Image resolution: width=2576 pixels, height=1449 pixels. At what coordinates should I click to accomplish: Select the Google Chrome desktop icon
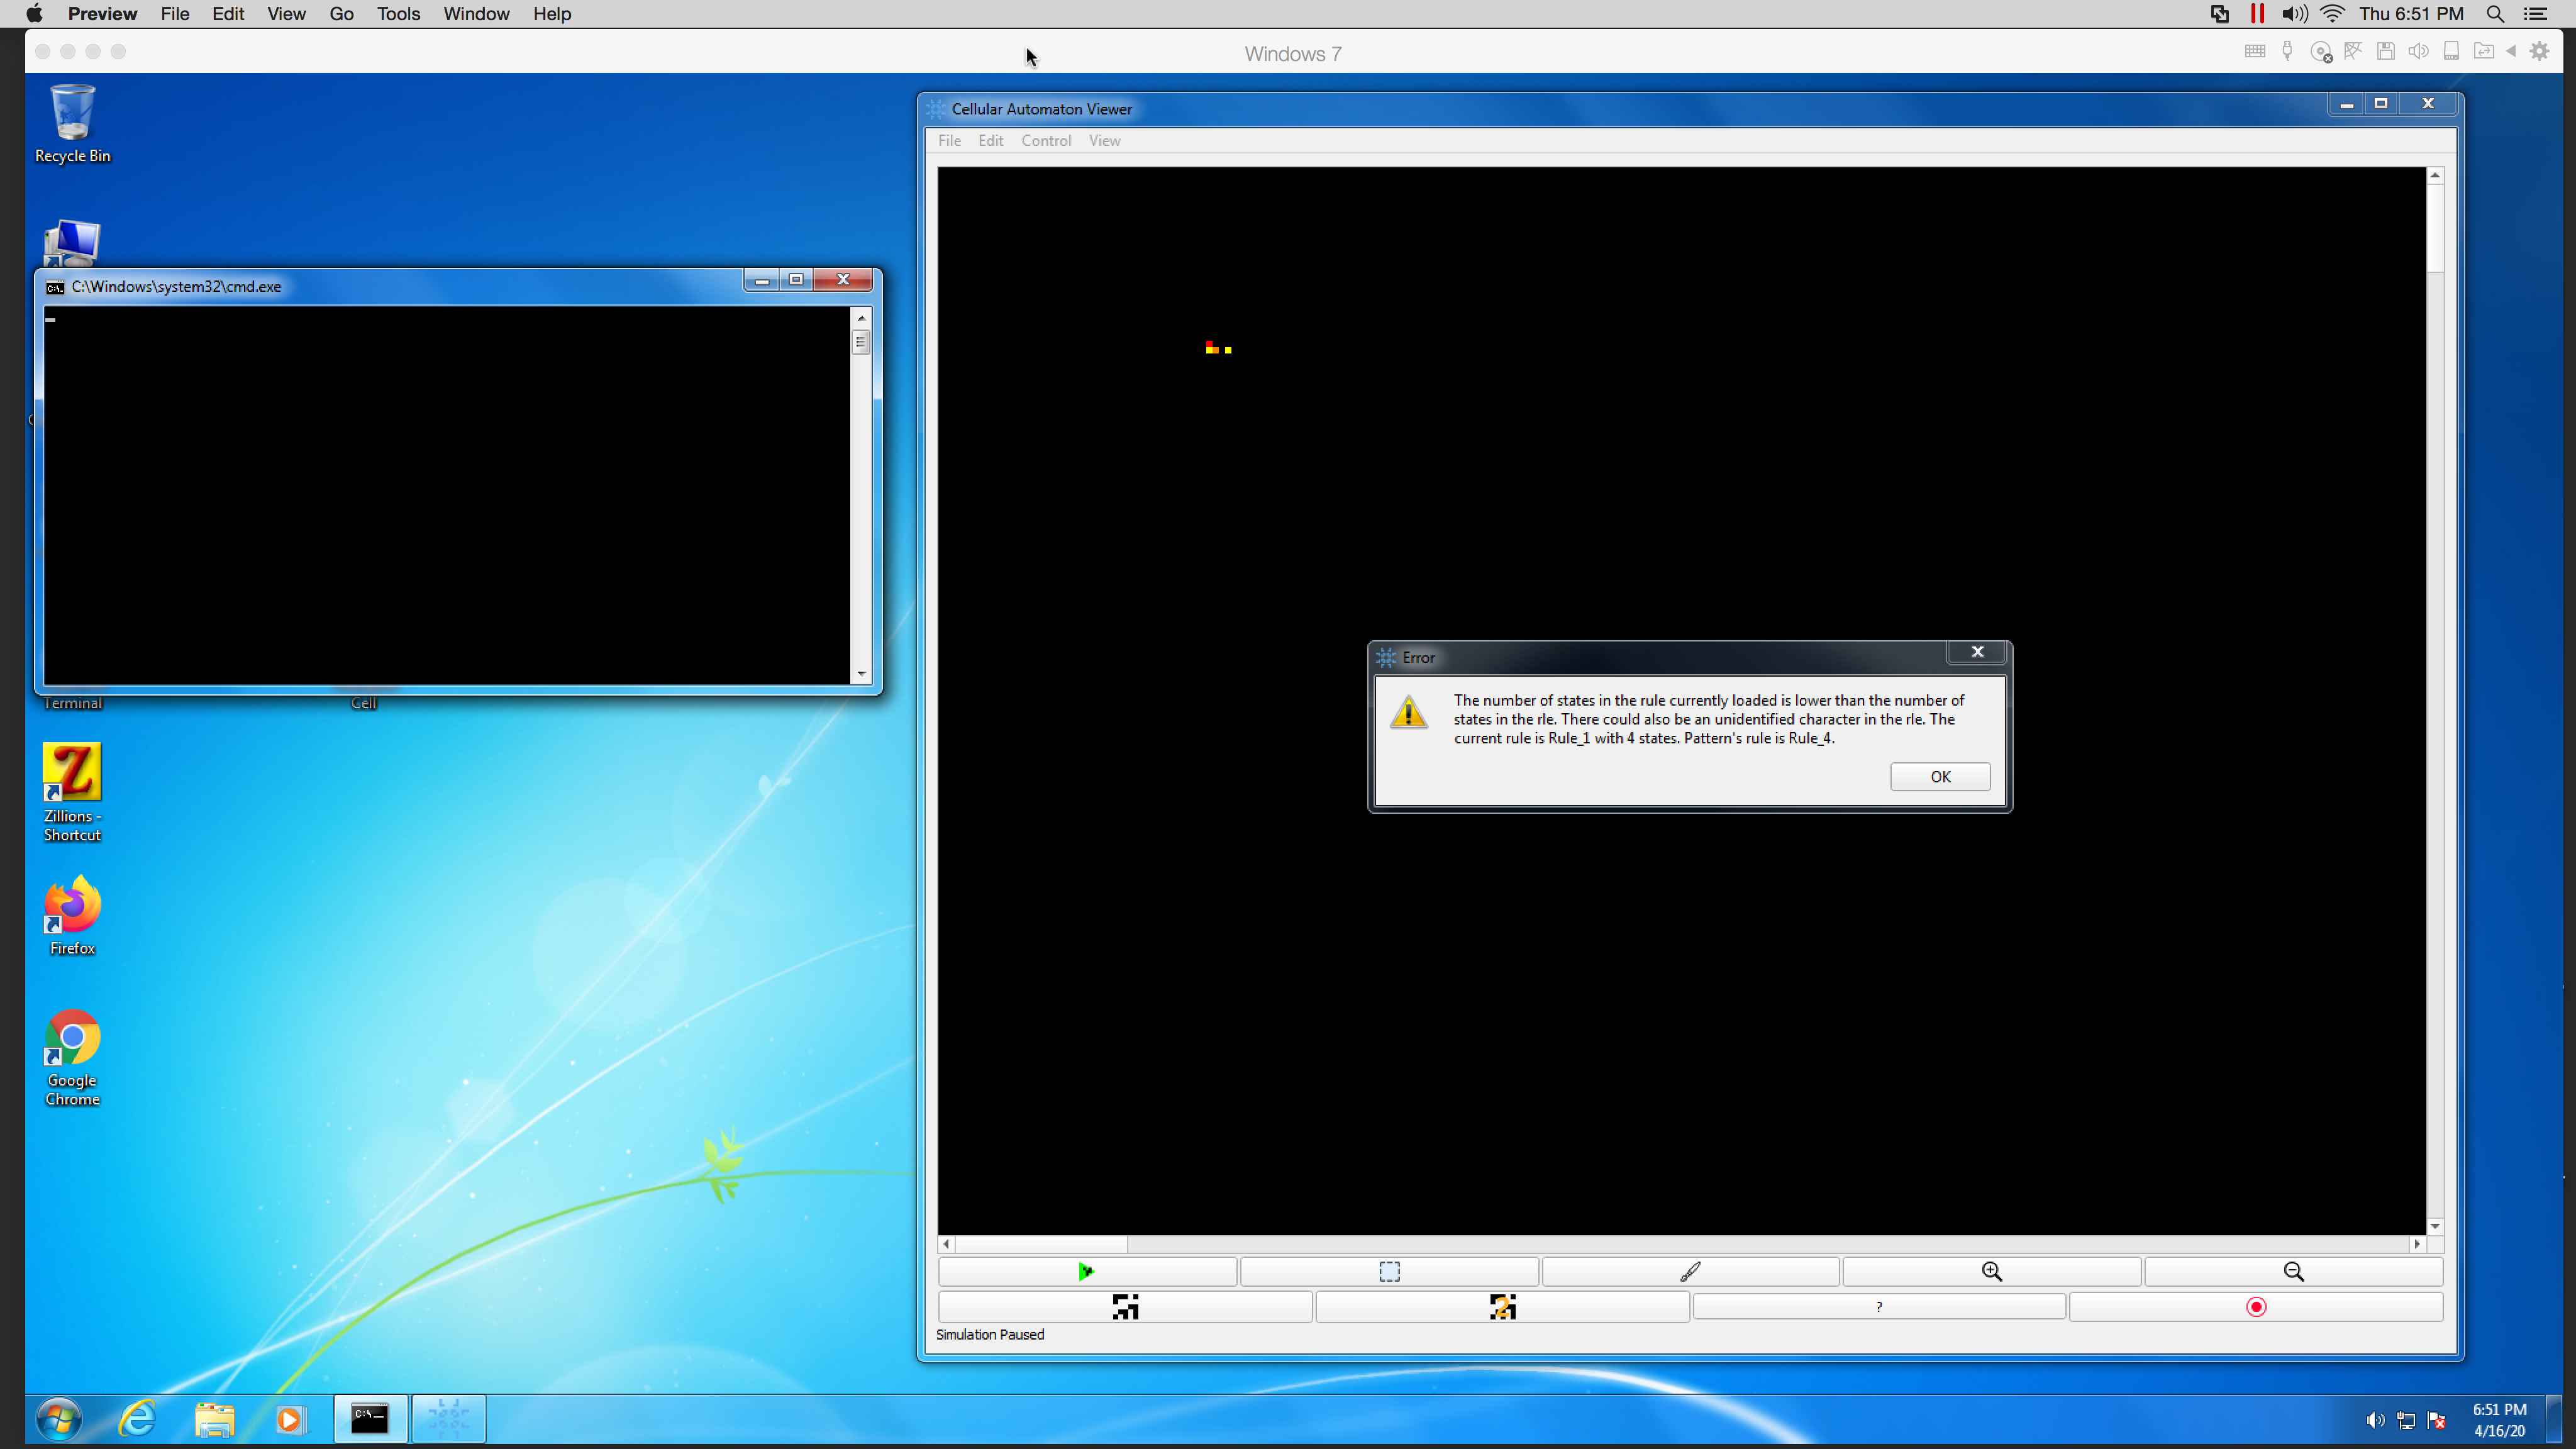72,1058
